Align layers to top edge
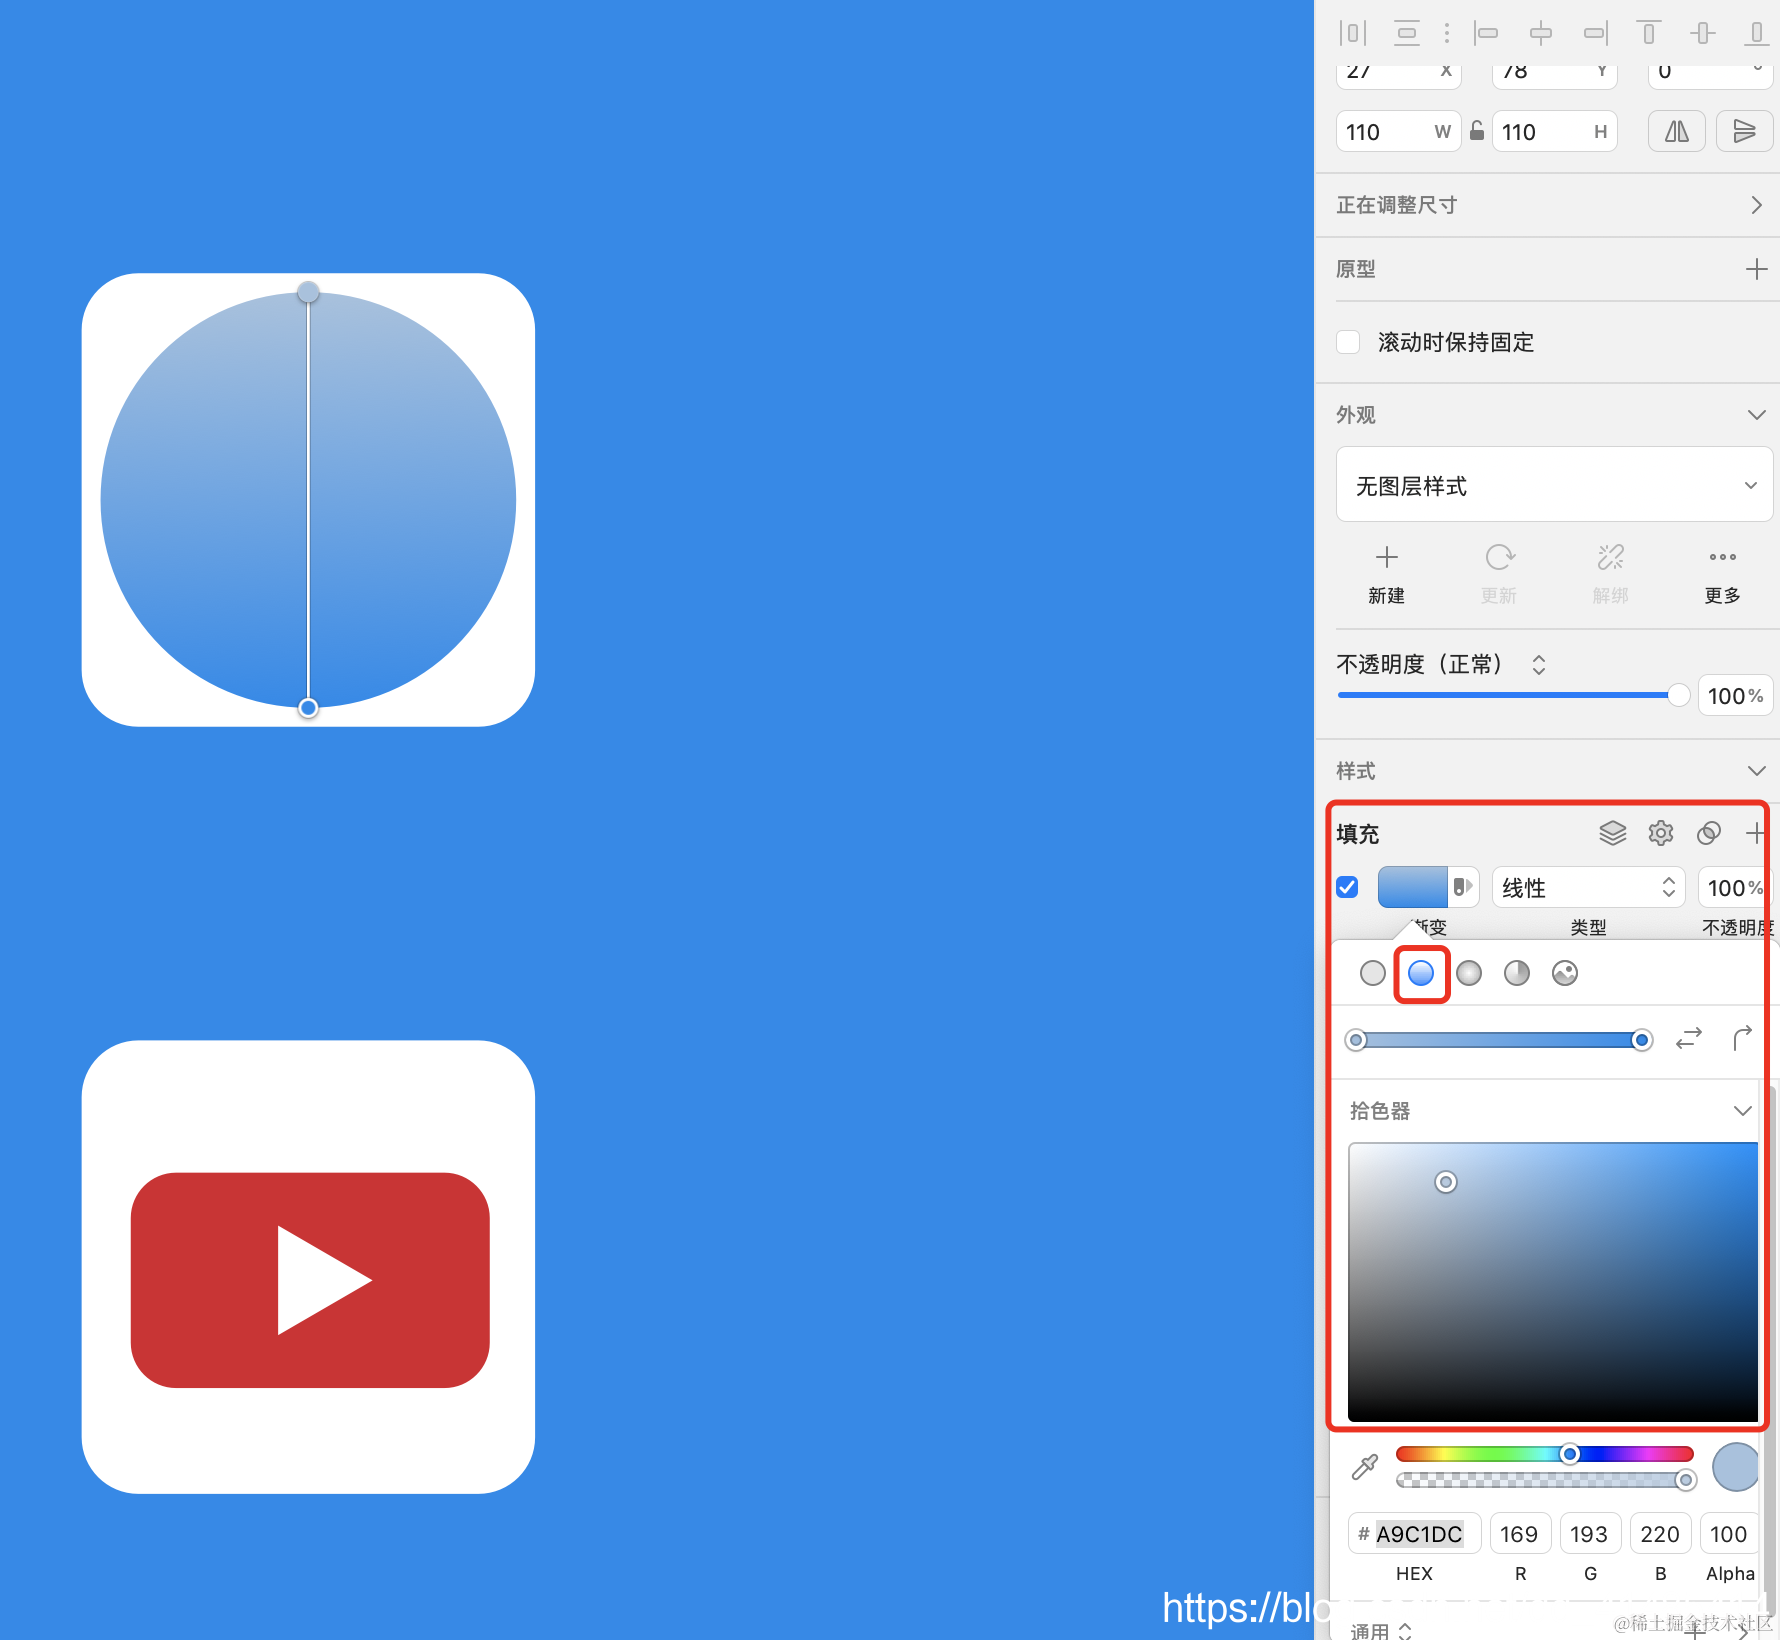The width and height of the screenshot is (1780, 1640). 1649,33
